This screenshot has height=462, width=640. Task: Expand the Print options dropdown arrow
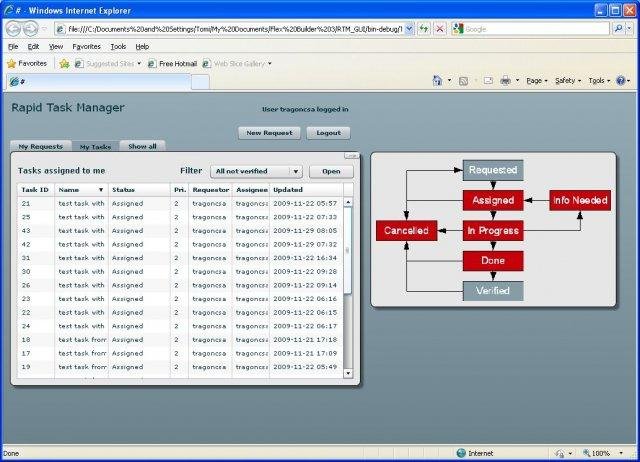click(518, 81)
